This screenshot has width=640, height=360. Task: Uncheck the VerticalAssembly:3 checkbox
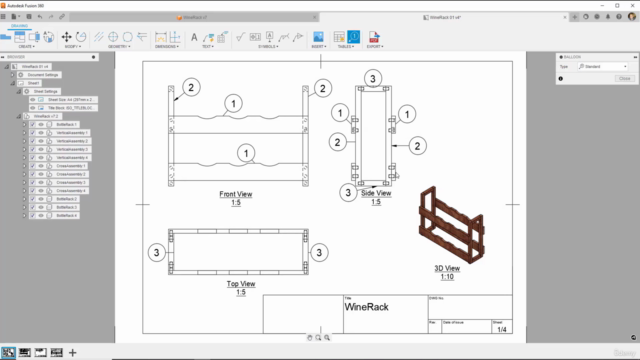(33, 149)
